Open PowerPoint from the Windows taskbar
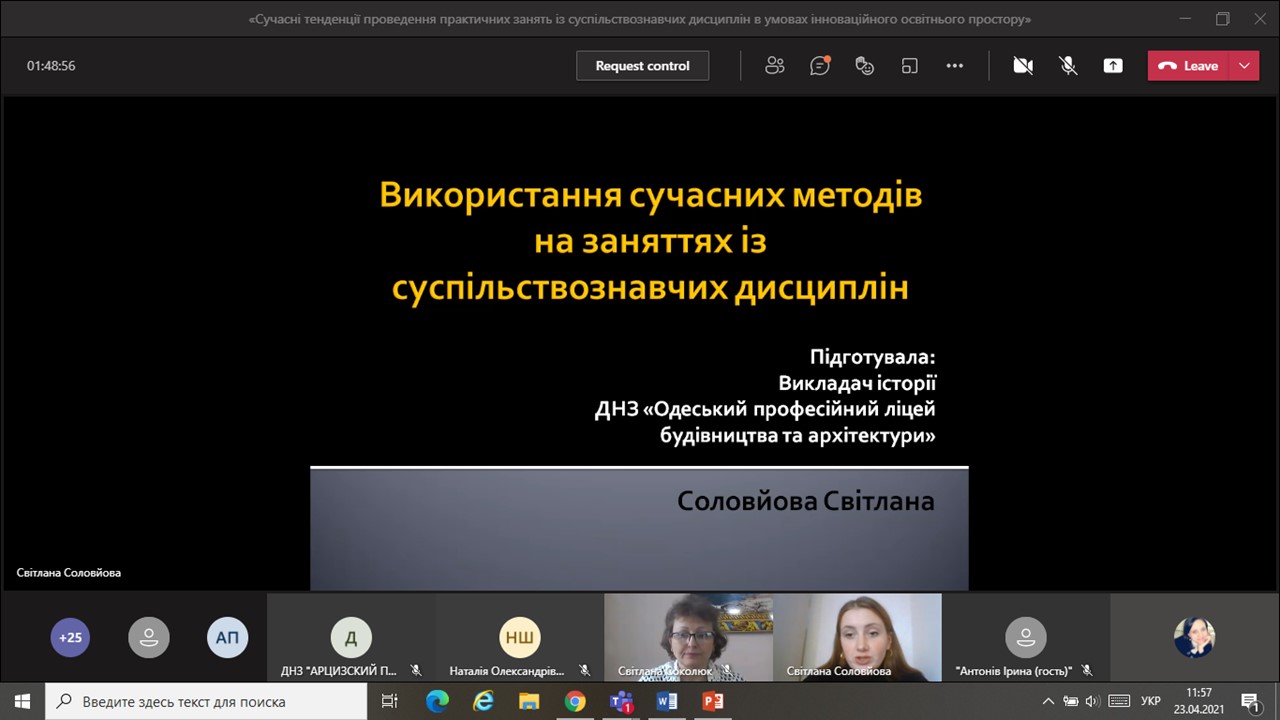1280x720 pixels. click(713, 701)
